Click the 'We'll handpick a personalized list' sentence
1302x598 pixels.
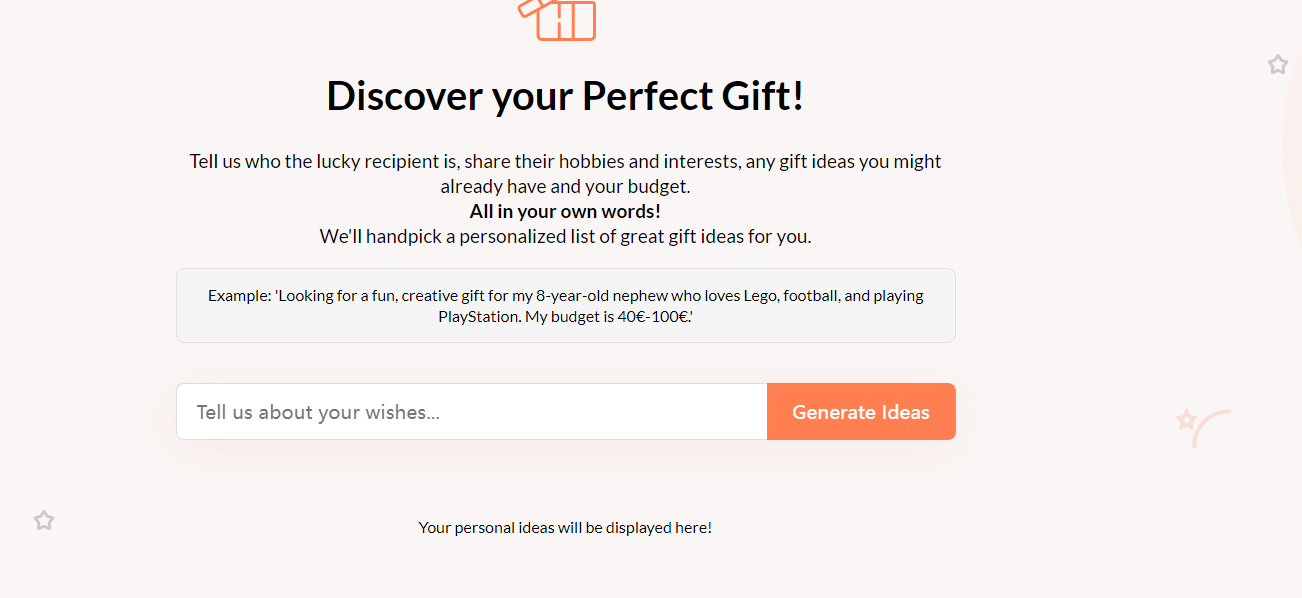[566, 237]
